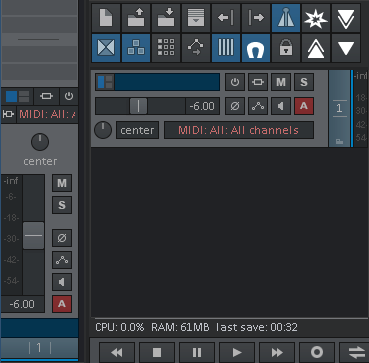Toggle move envelope points with items
369x363 pixels.
tap(196, 48)
